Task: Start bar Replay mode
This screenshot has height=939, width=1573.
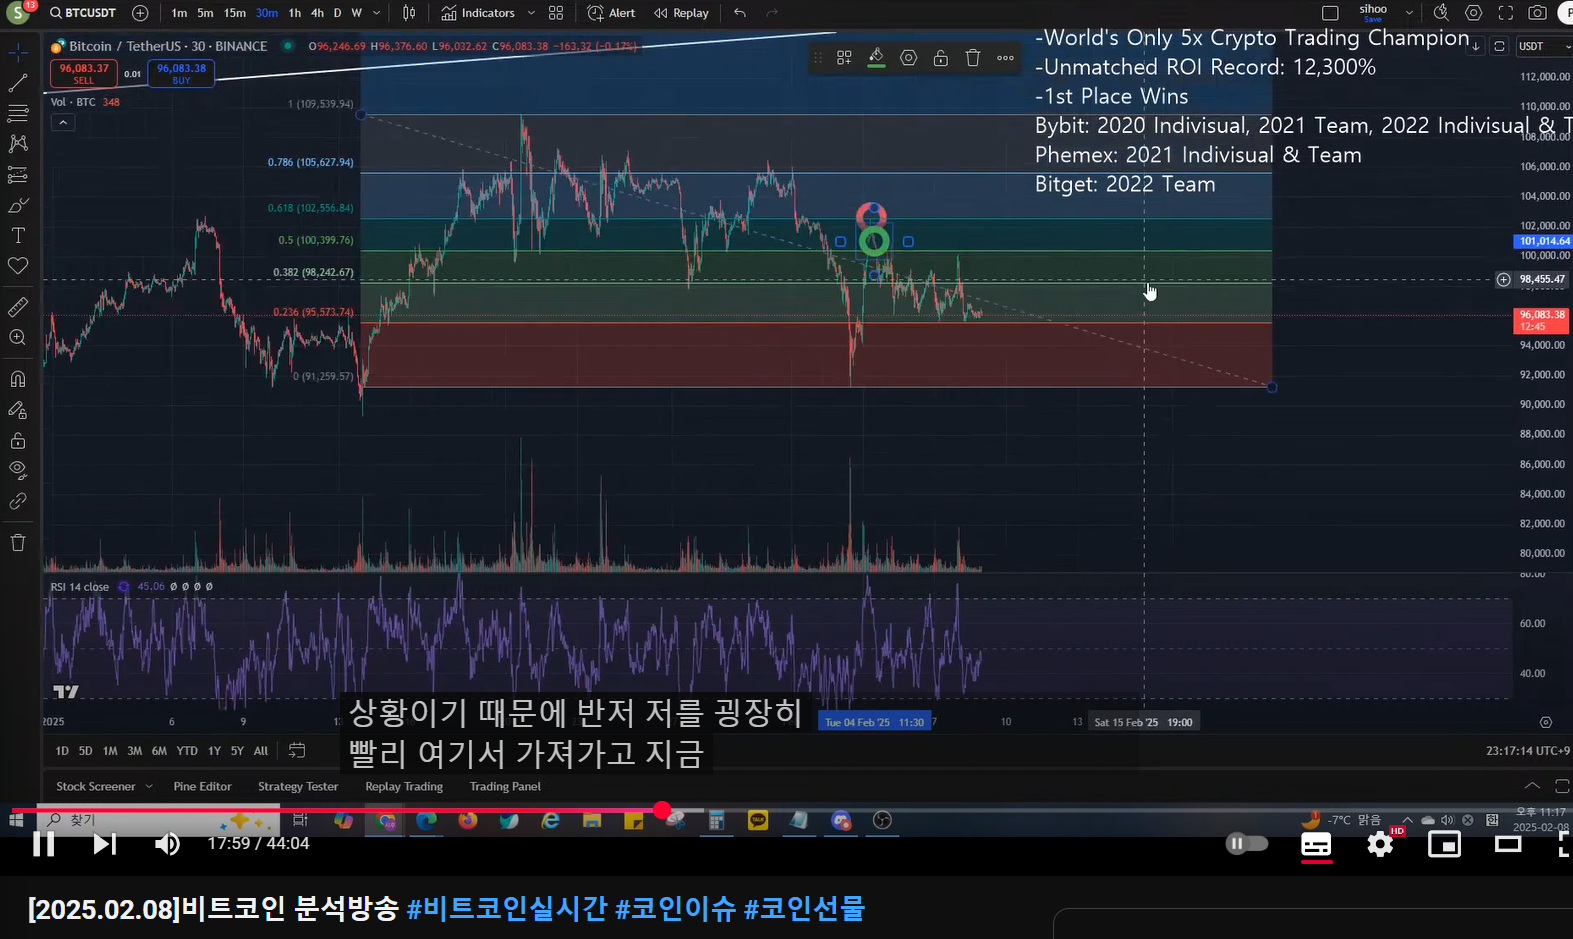Action: click(x=681, y=13)
